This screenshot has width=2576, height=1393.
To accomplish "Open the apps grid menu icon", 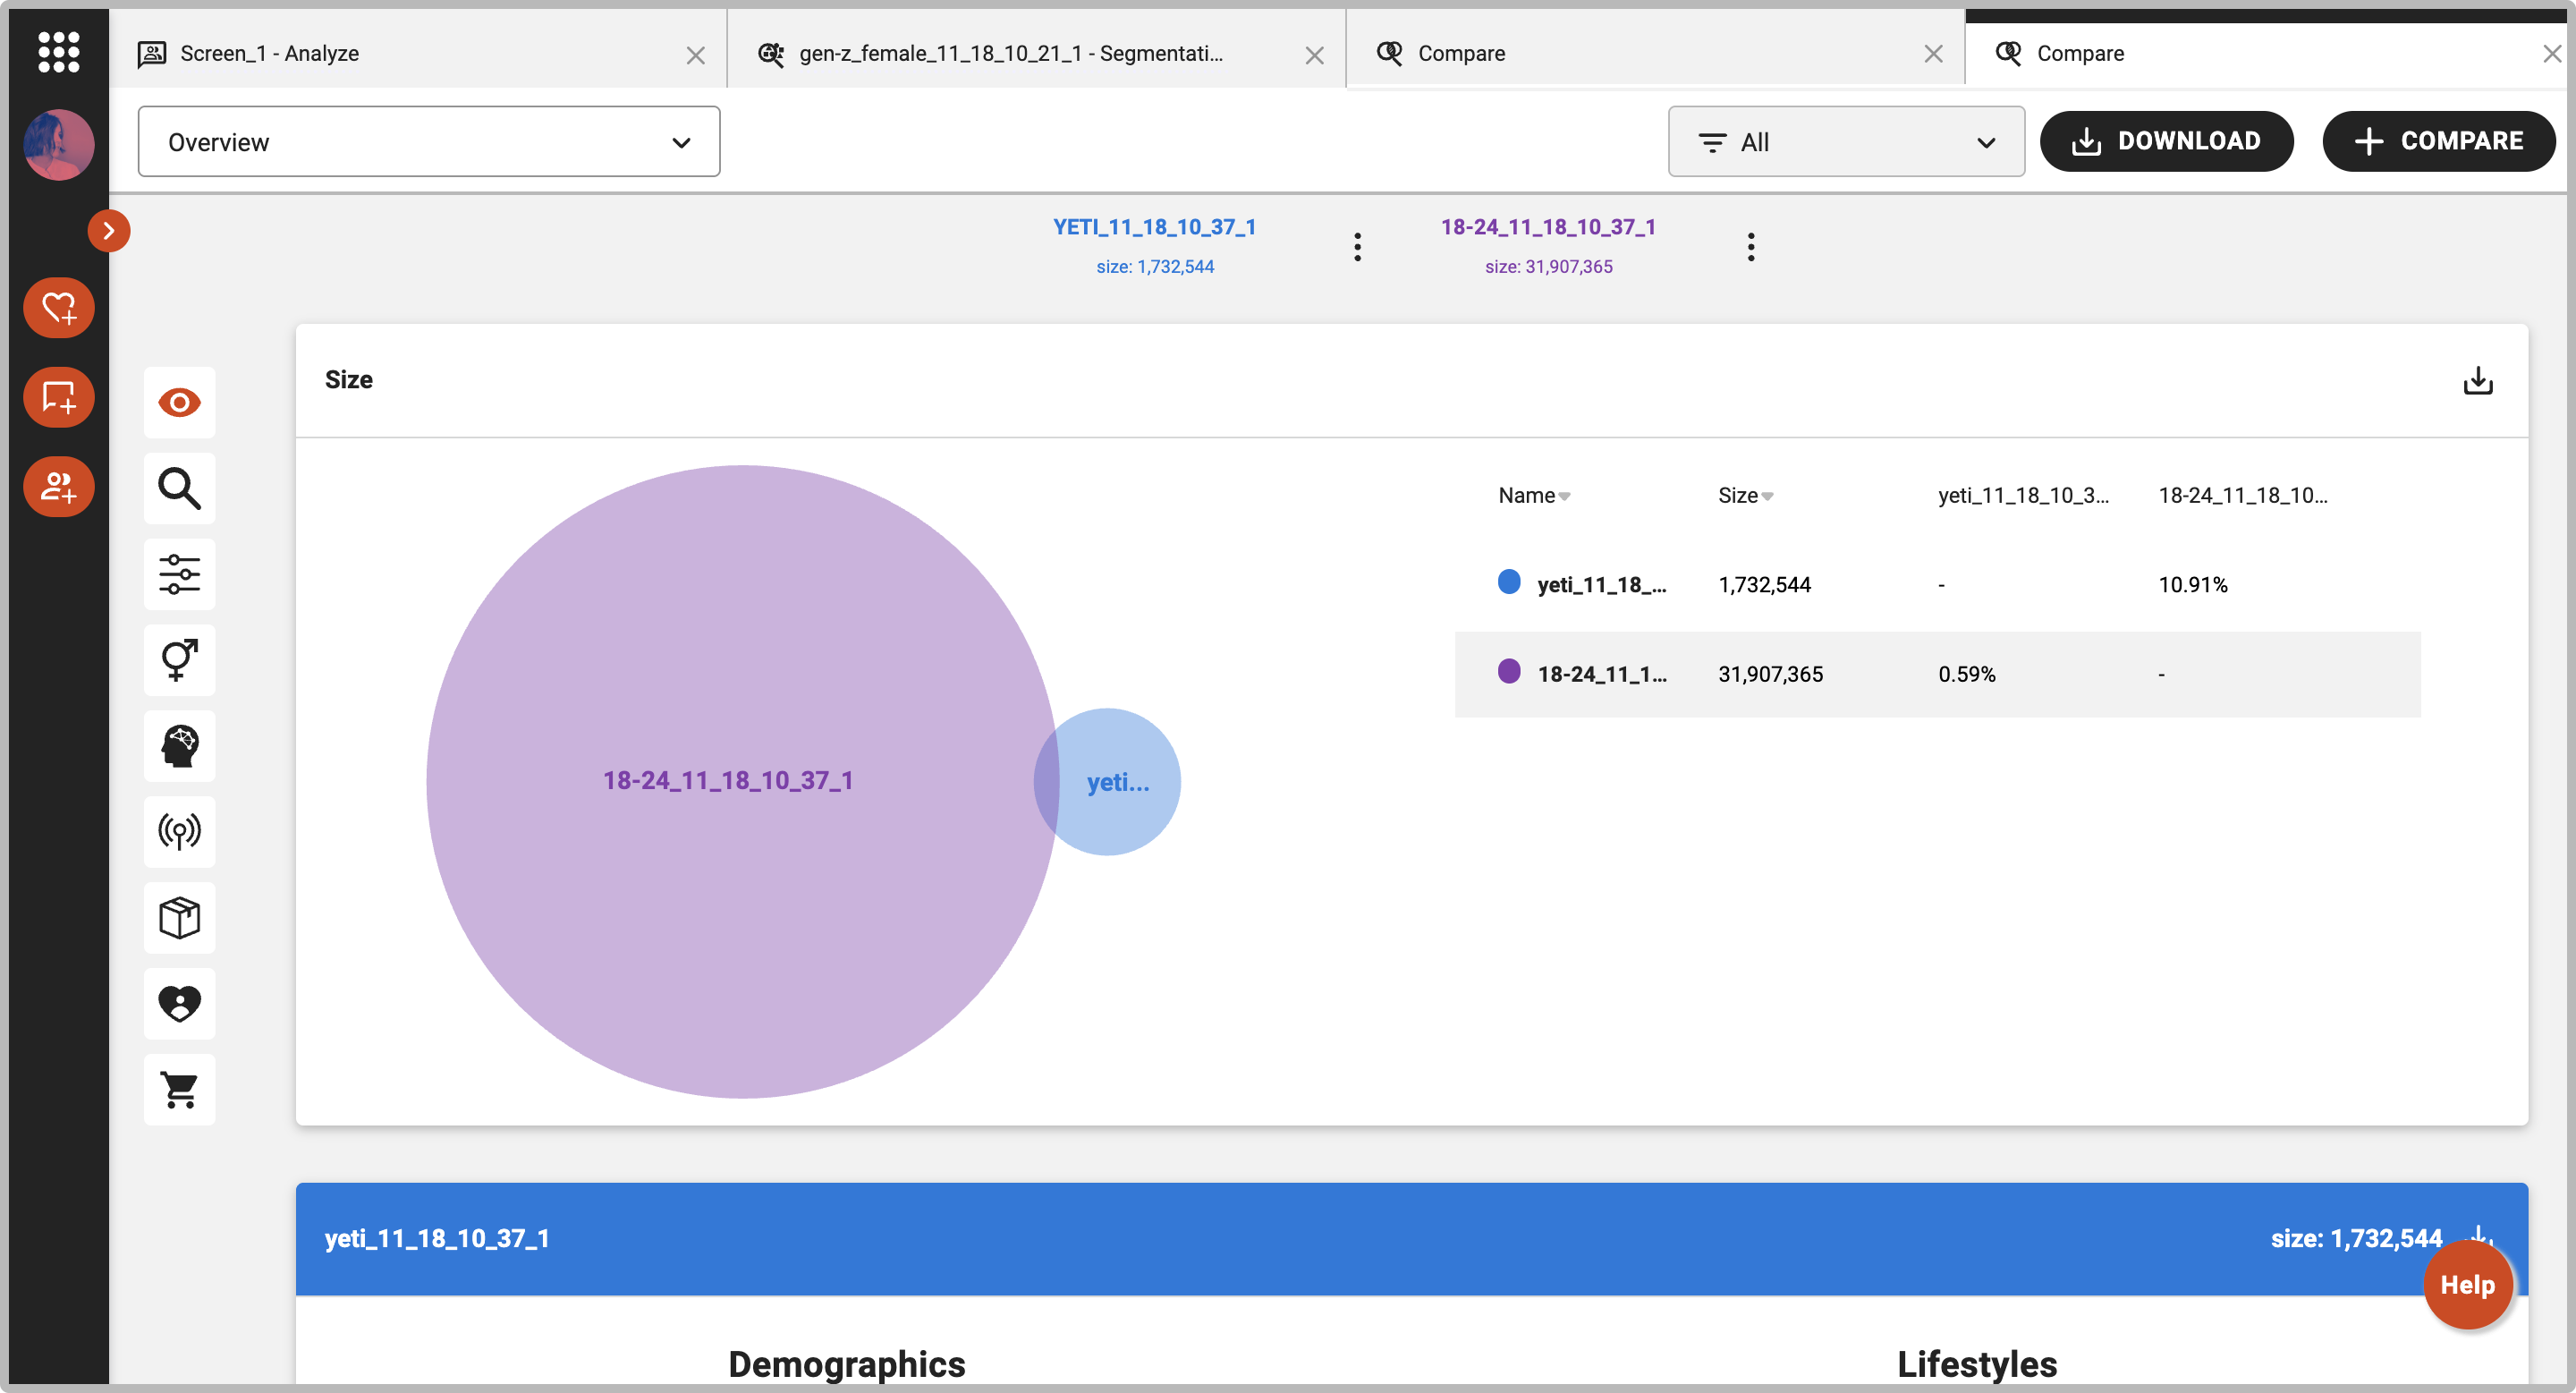I will pos(58,52).
